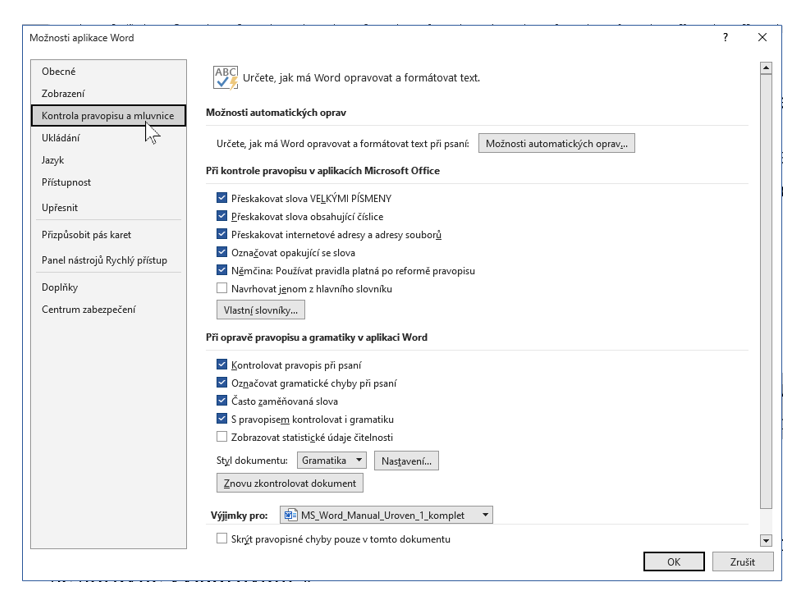Click Možnosti automatických oprav button
Image resolution: width=799 pixels, height=597 pixels.
[x=556, y=144]
